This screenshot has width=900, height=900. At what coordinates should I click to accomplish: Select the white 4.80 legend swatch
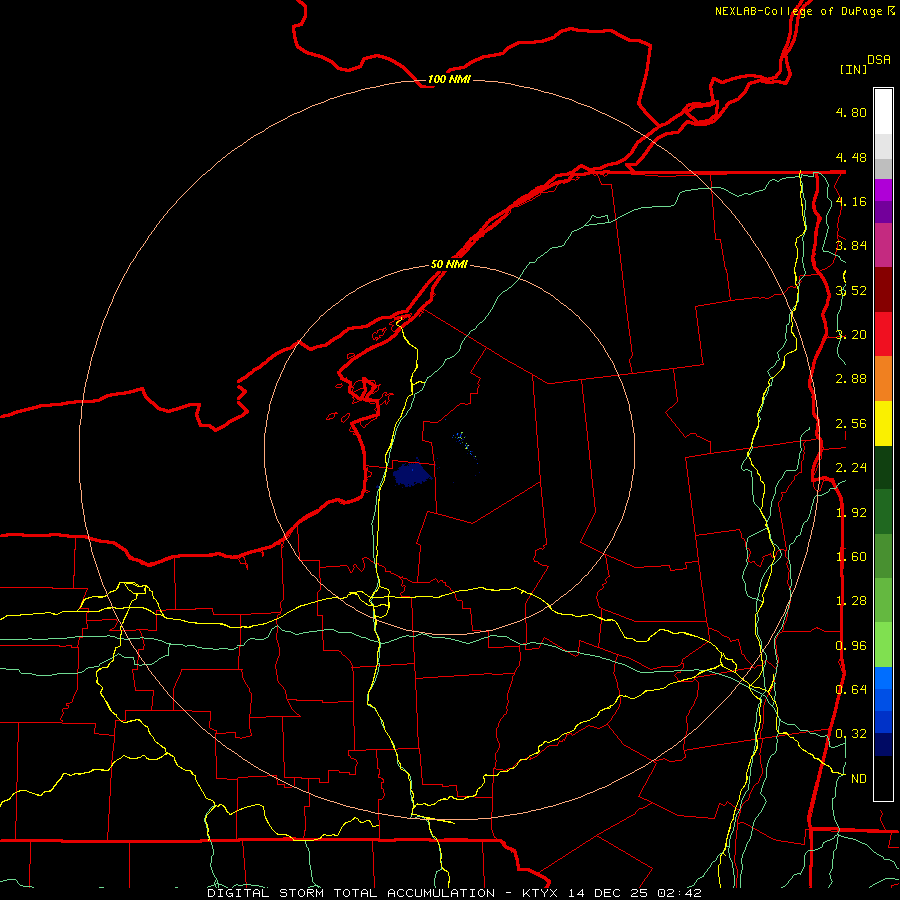(x=883, y=112)
